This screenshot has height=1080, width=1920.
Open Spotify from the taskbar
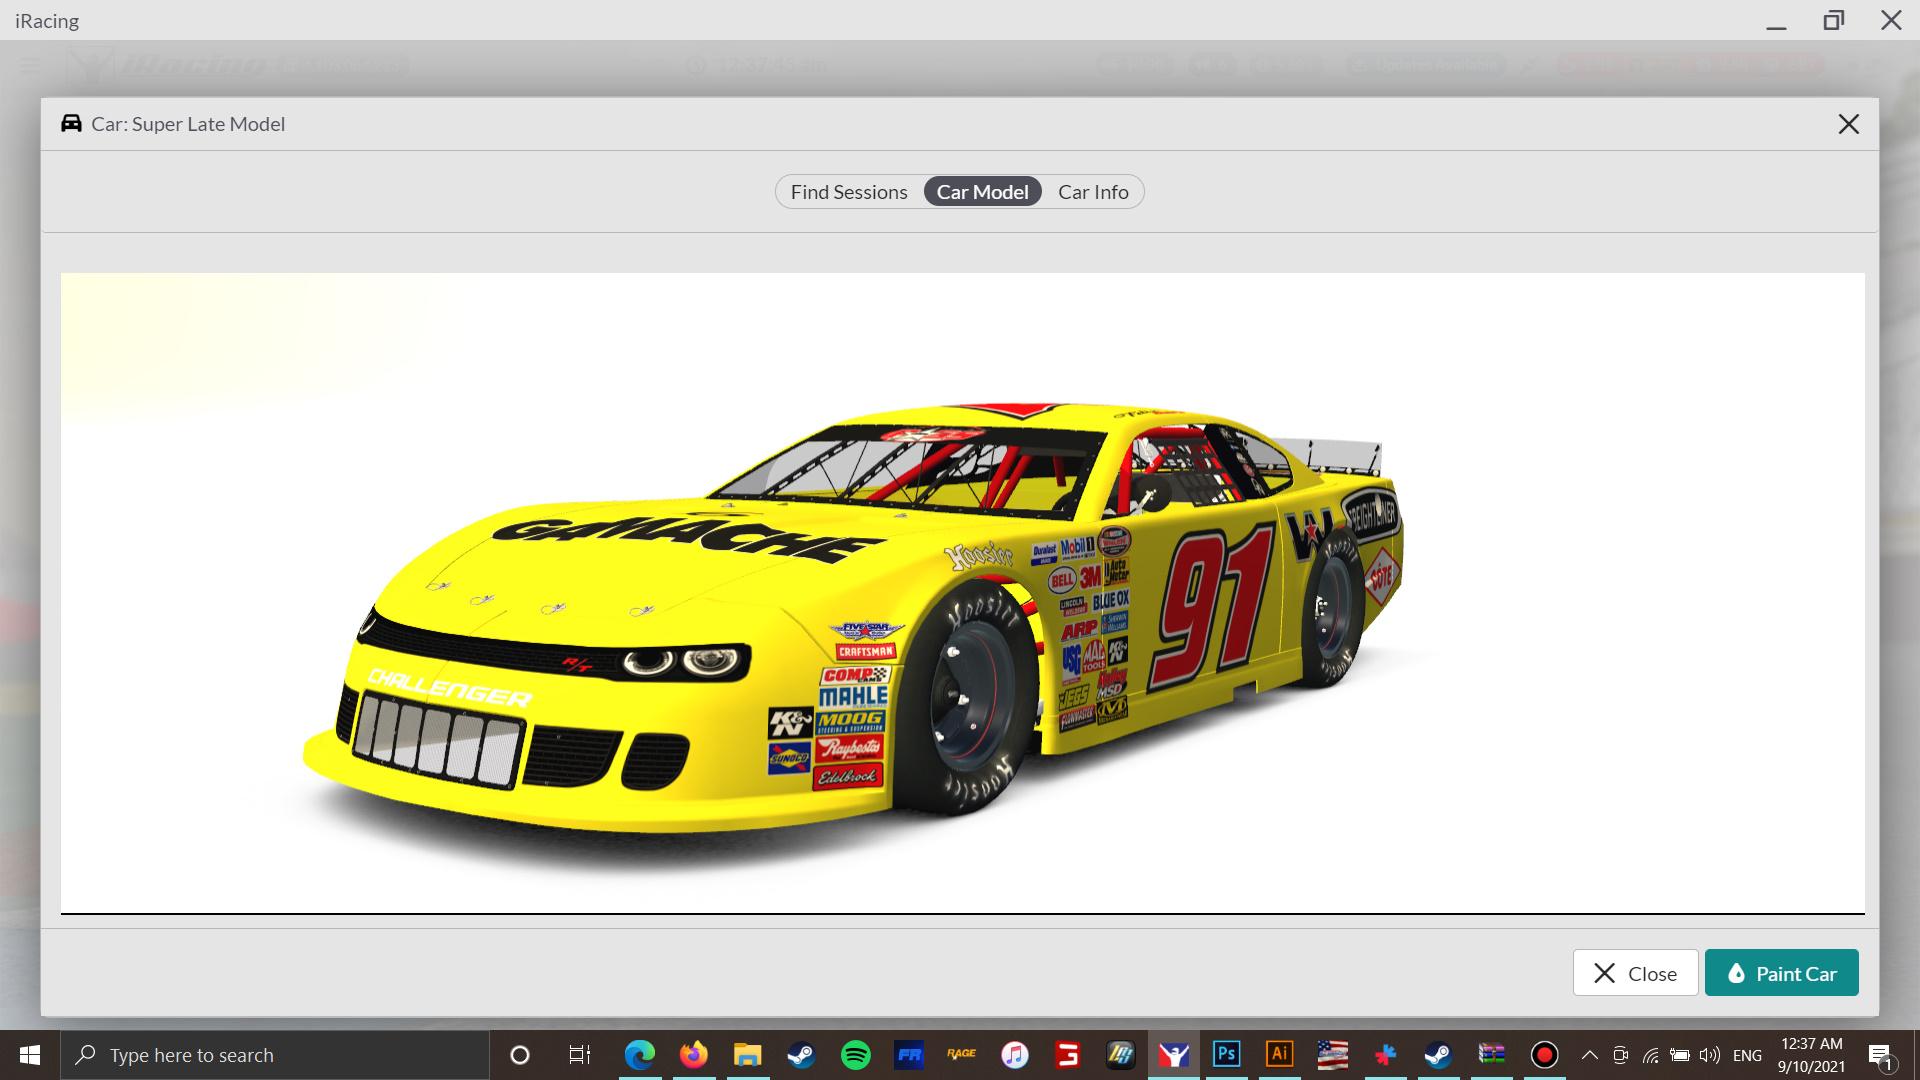coord(856,1054)
